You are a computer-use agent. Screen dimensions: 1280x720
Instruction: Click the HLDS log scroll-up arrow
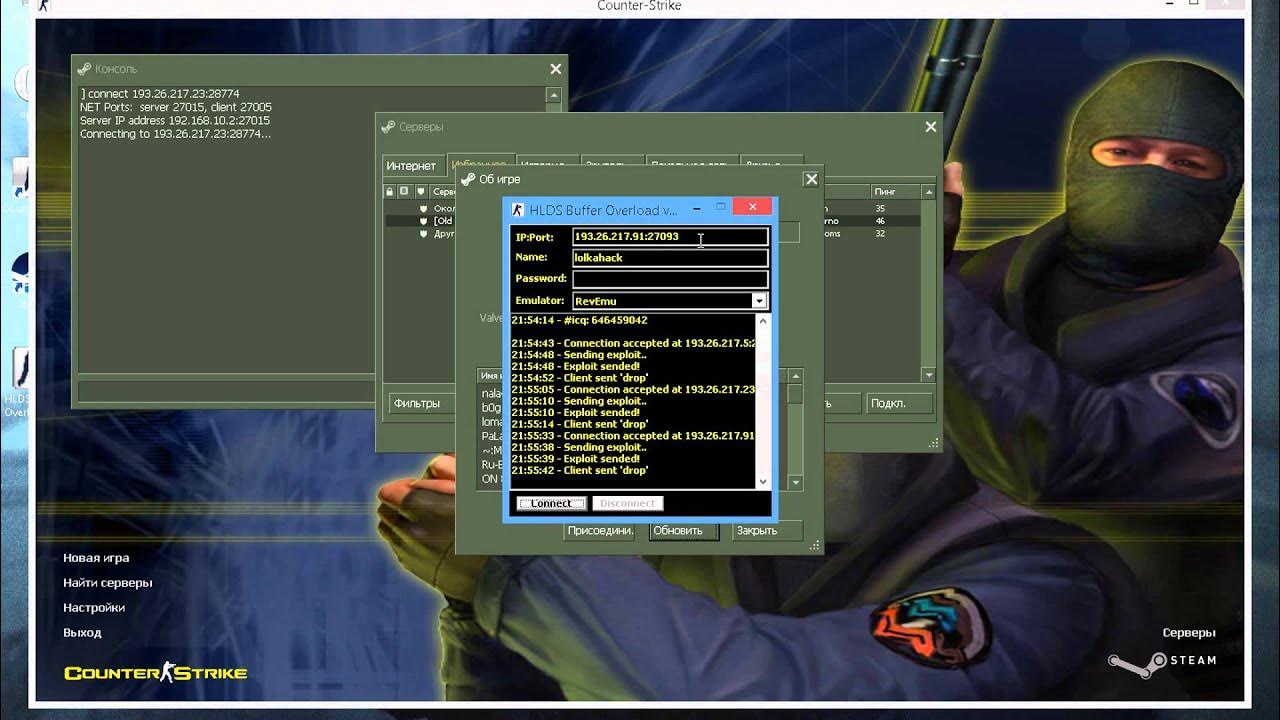coord(763,322)
